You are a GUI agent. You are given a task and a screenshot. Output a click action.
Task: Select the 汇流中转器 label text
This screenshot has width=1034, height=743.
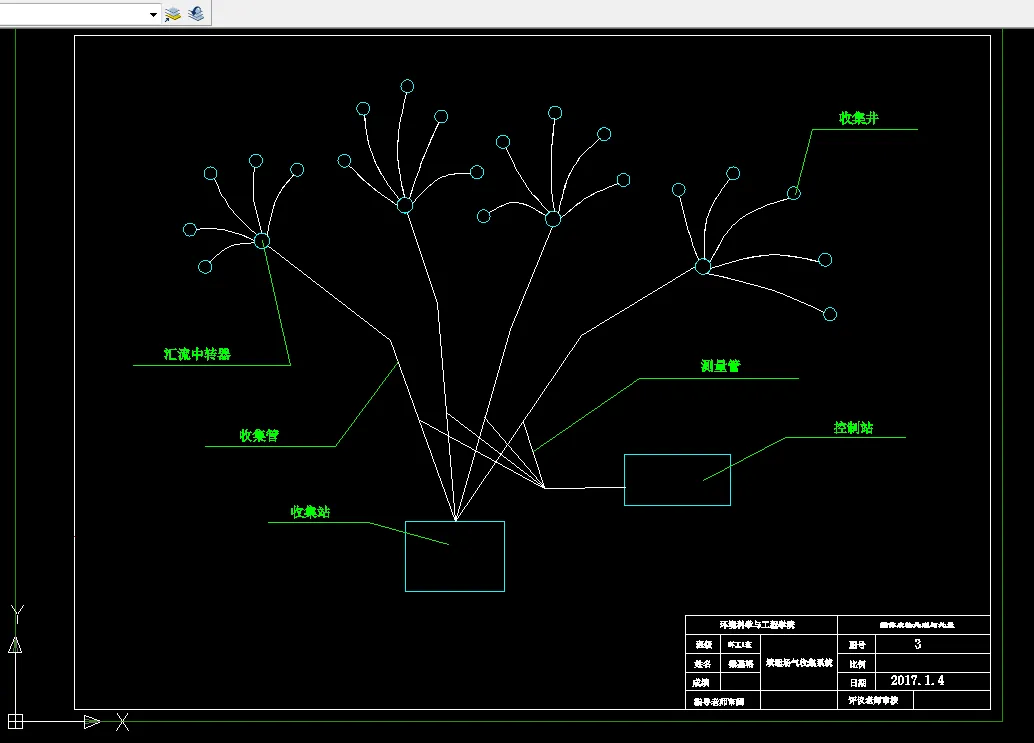[197, 354]
